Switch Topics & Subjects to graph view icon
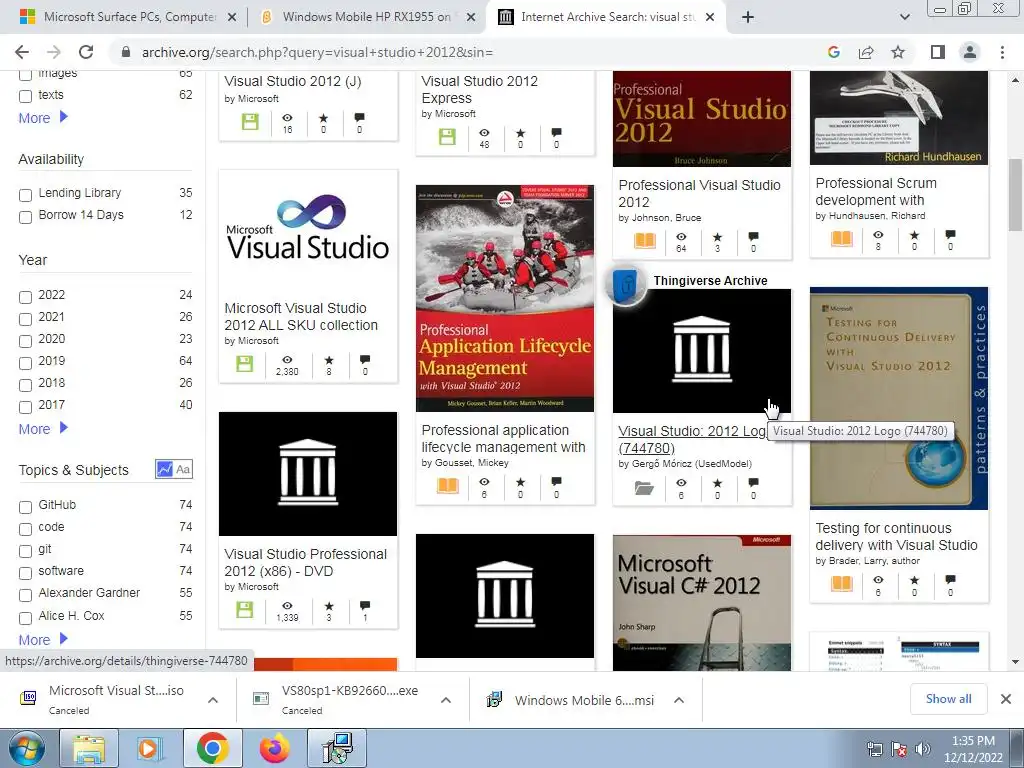 [x=165, y=469]
